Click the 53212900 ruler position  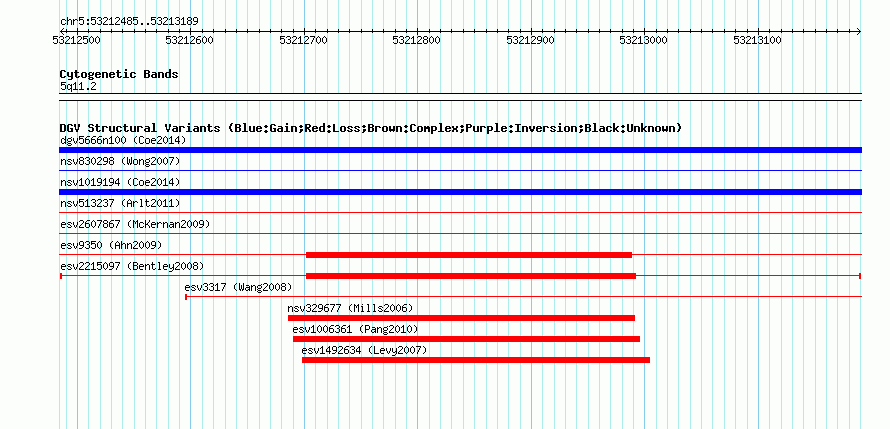pos(530,41)
